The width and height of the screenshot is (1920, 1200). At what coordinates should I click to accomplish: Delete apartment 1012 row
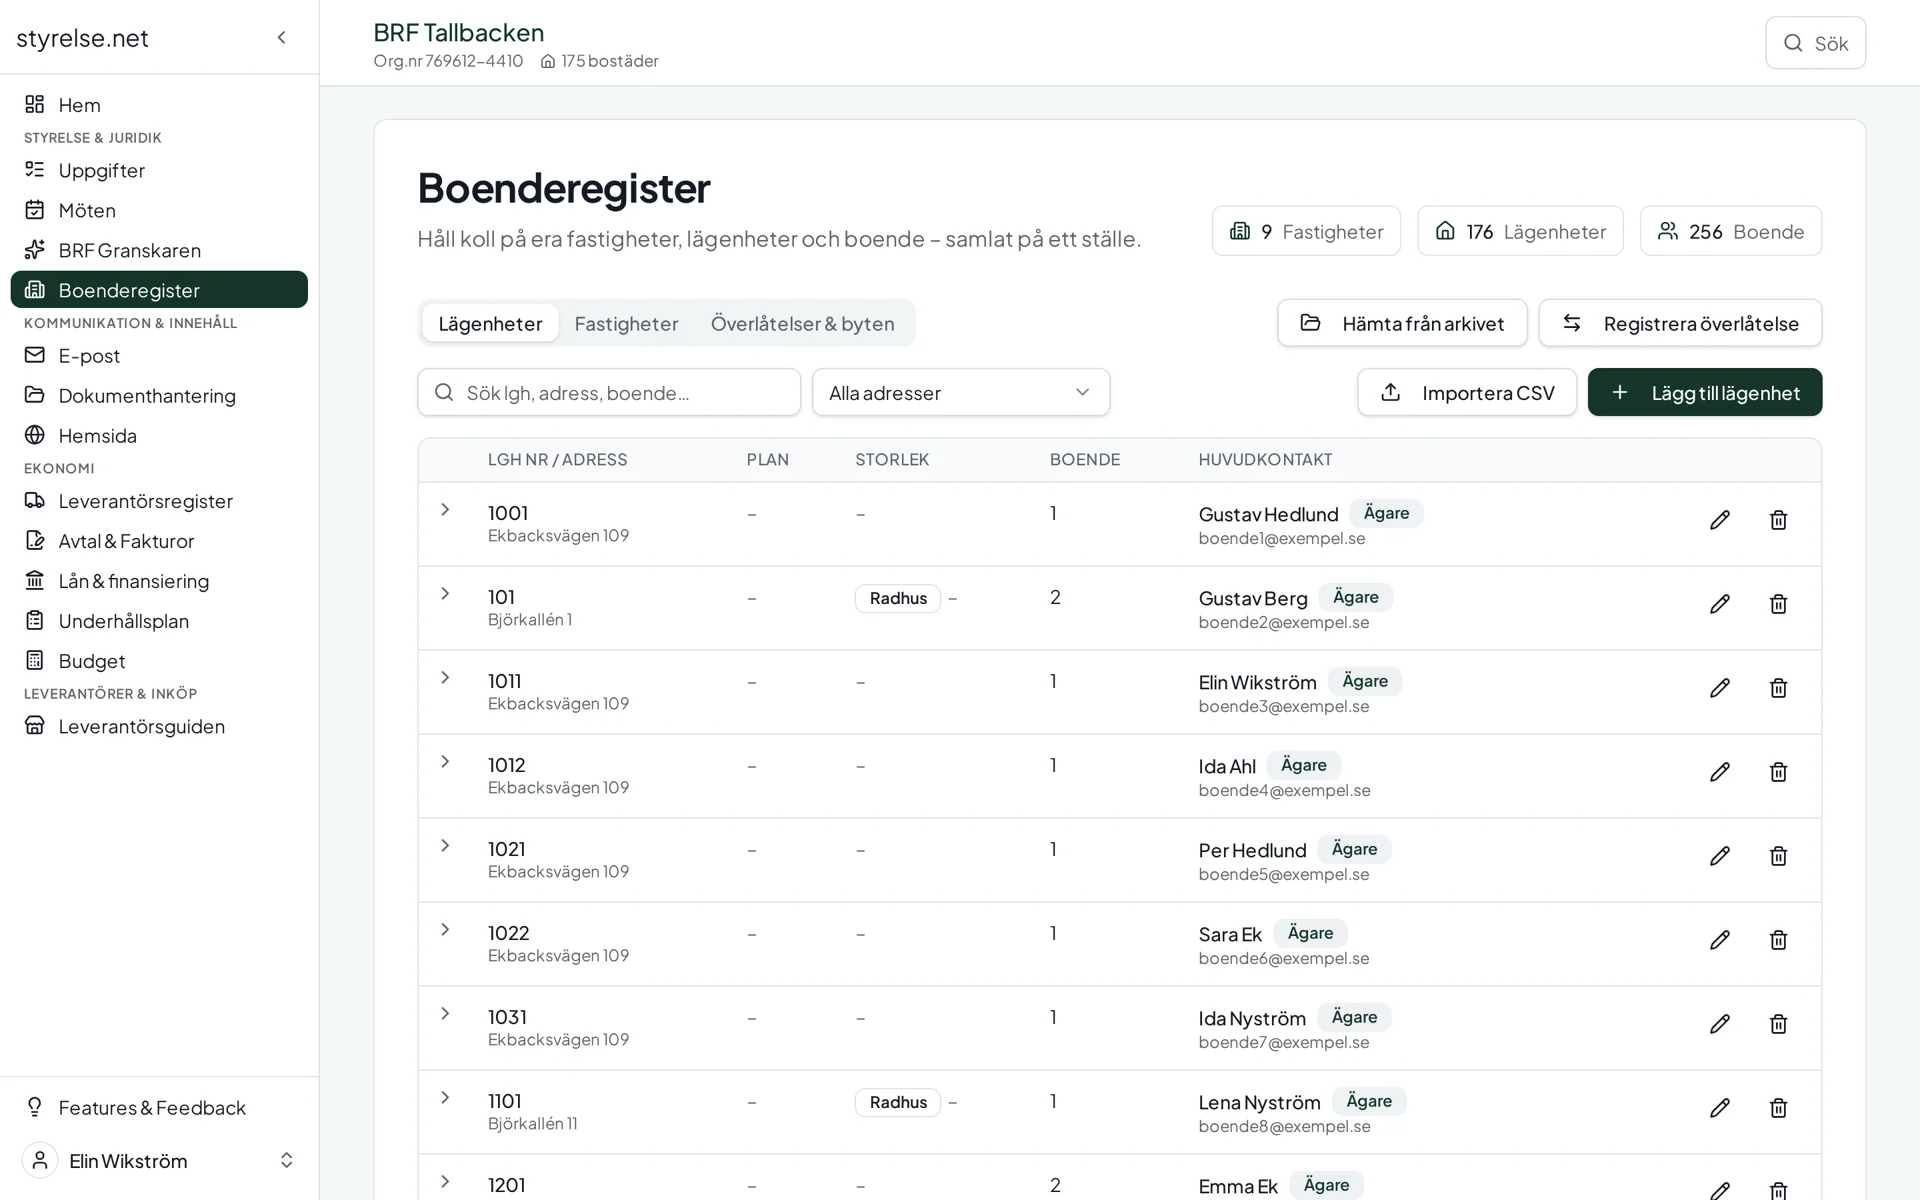click(1778, 772)
